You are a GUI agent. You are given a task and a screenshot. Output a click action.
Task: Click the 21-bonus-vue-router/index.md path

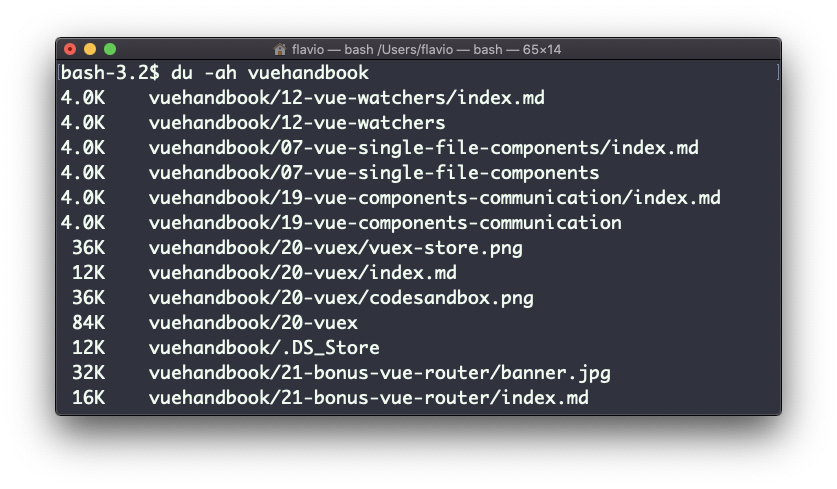coord(369,398)
